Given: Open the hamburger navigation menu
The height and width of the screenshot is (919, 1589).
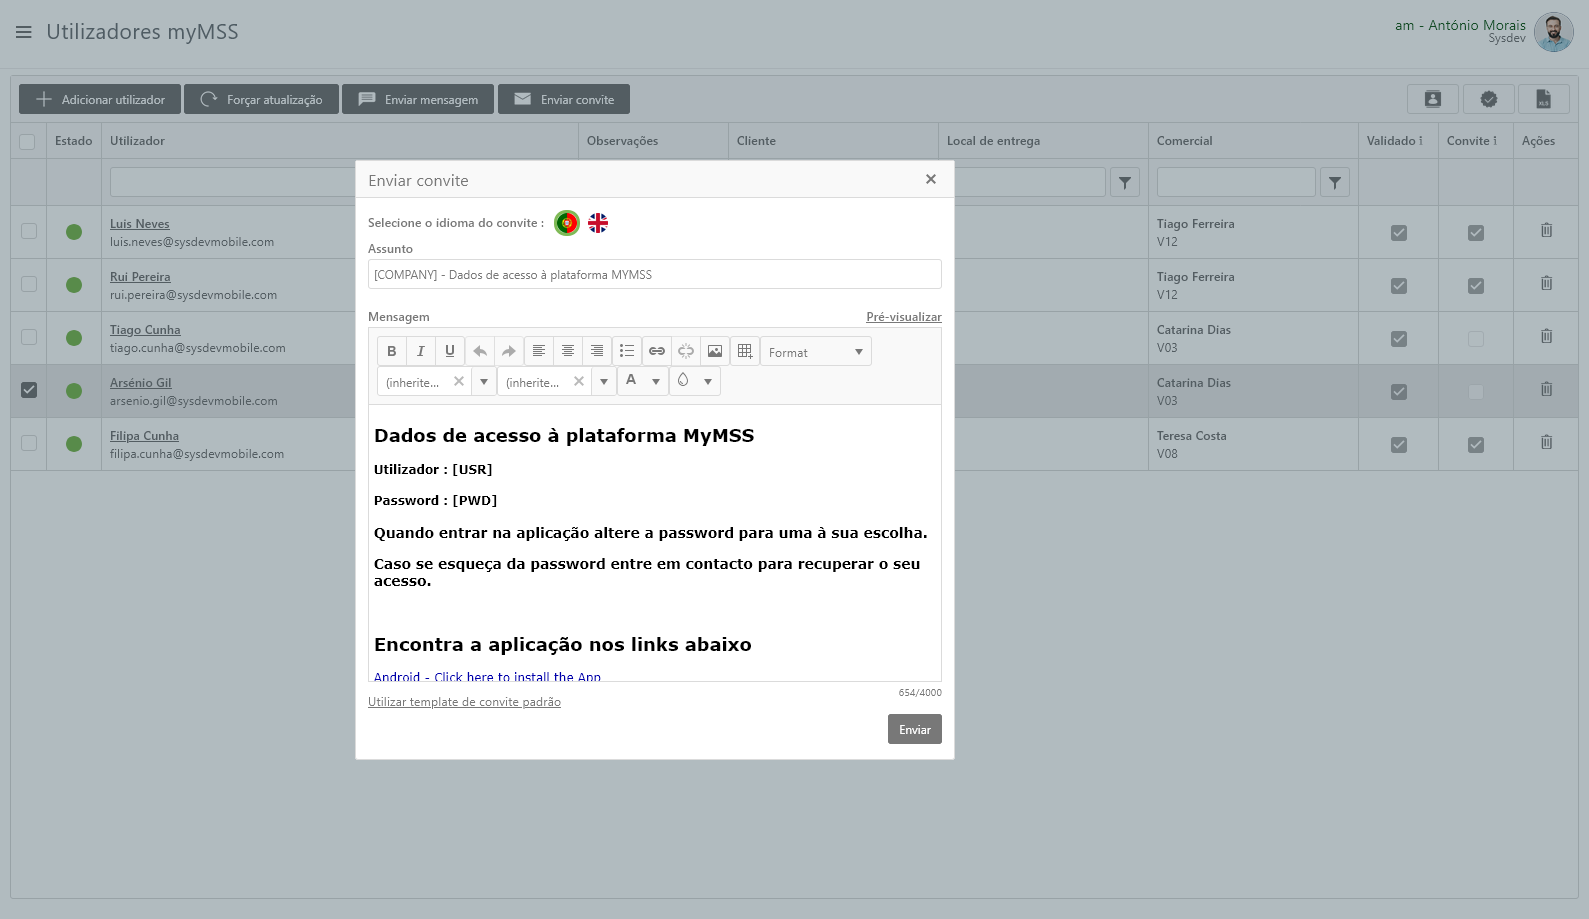Looking at the screenshot, I should click(24, 32).
